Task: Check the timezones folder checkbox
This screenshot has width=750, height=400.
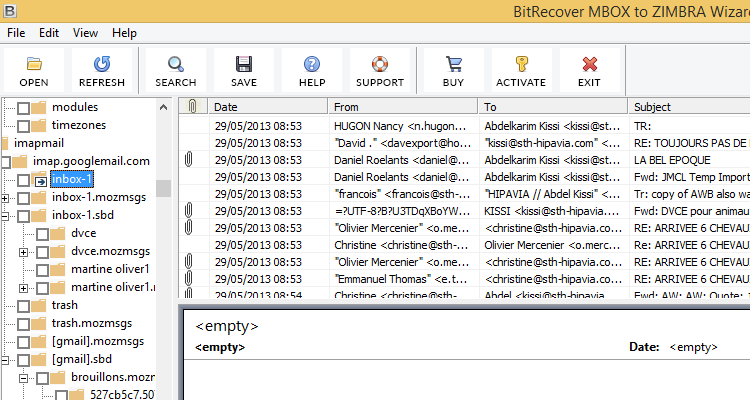Action: 23,126
